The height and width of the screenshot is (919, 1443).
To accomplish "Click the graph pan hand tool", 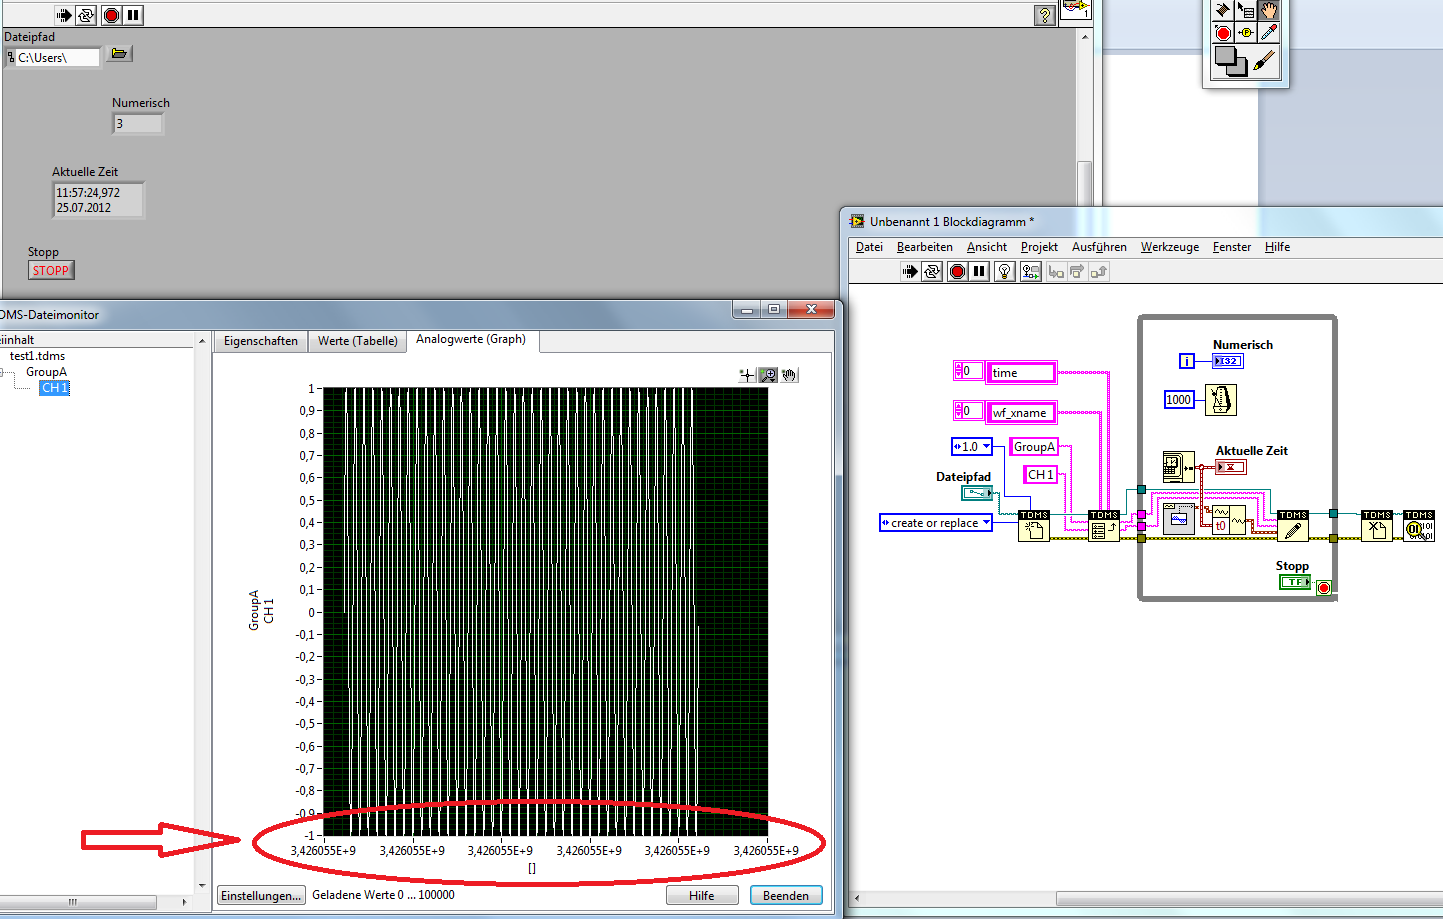I will click(x=789, y=375).
